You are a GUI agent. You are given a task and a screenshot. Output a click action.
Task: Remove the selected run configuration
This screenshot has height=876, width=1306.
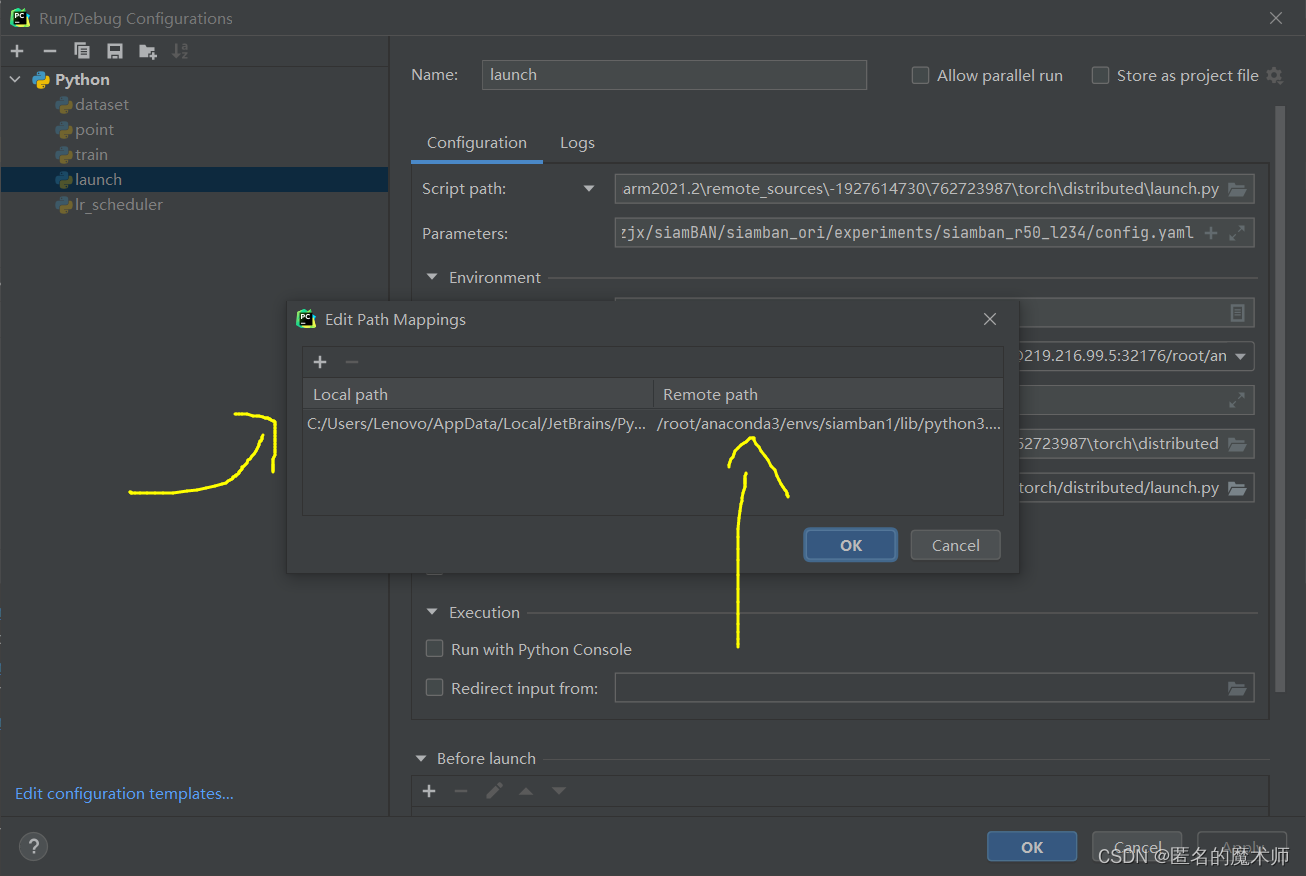point(49,50)
